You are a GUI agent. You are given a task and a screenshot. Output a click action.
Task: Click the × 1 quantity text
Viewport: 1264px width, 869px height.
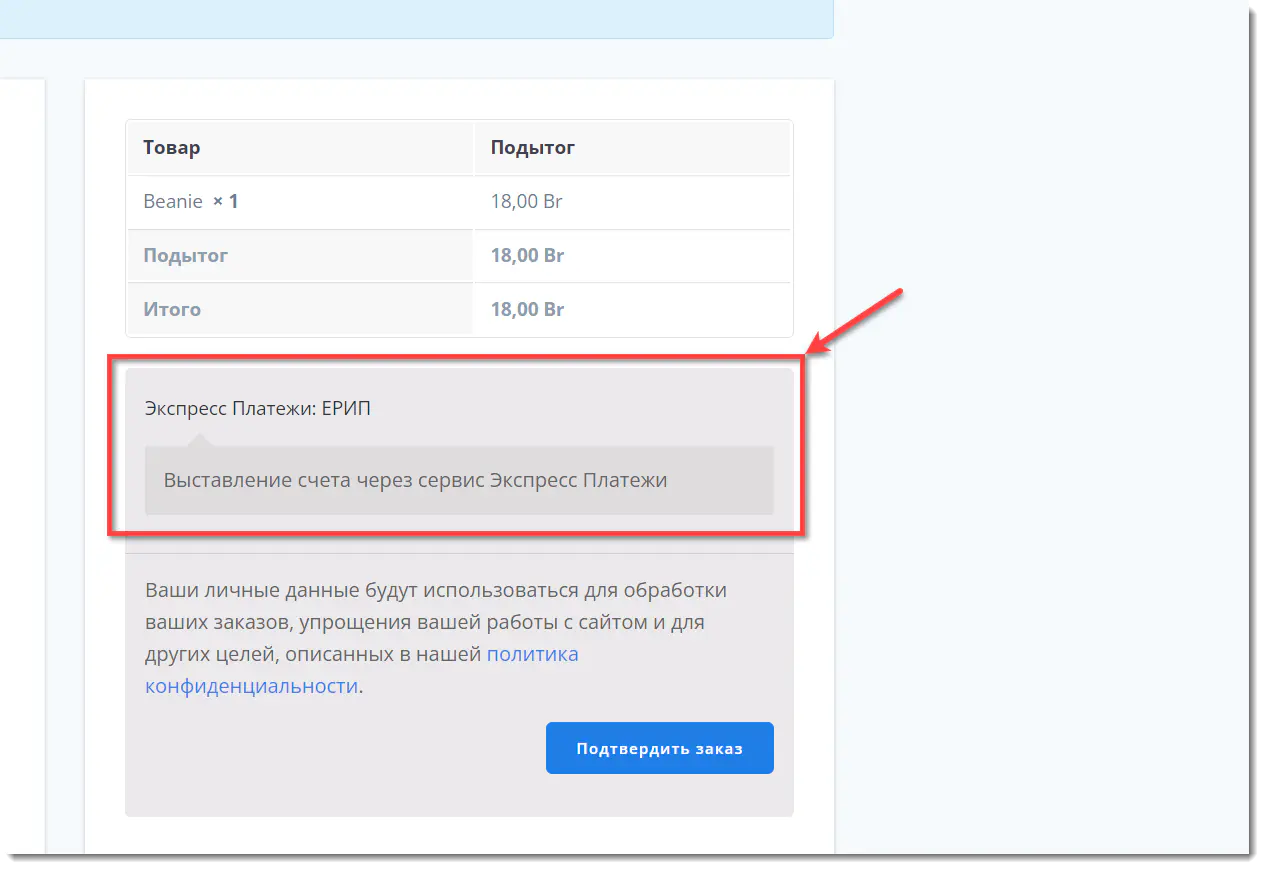pos(226,202)
